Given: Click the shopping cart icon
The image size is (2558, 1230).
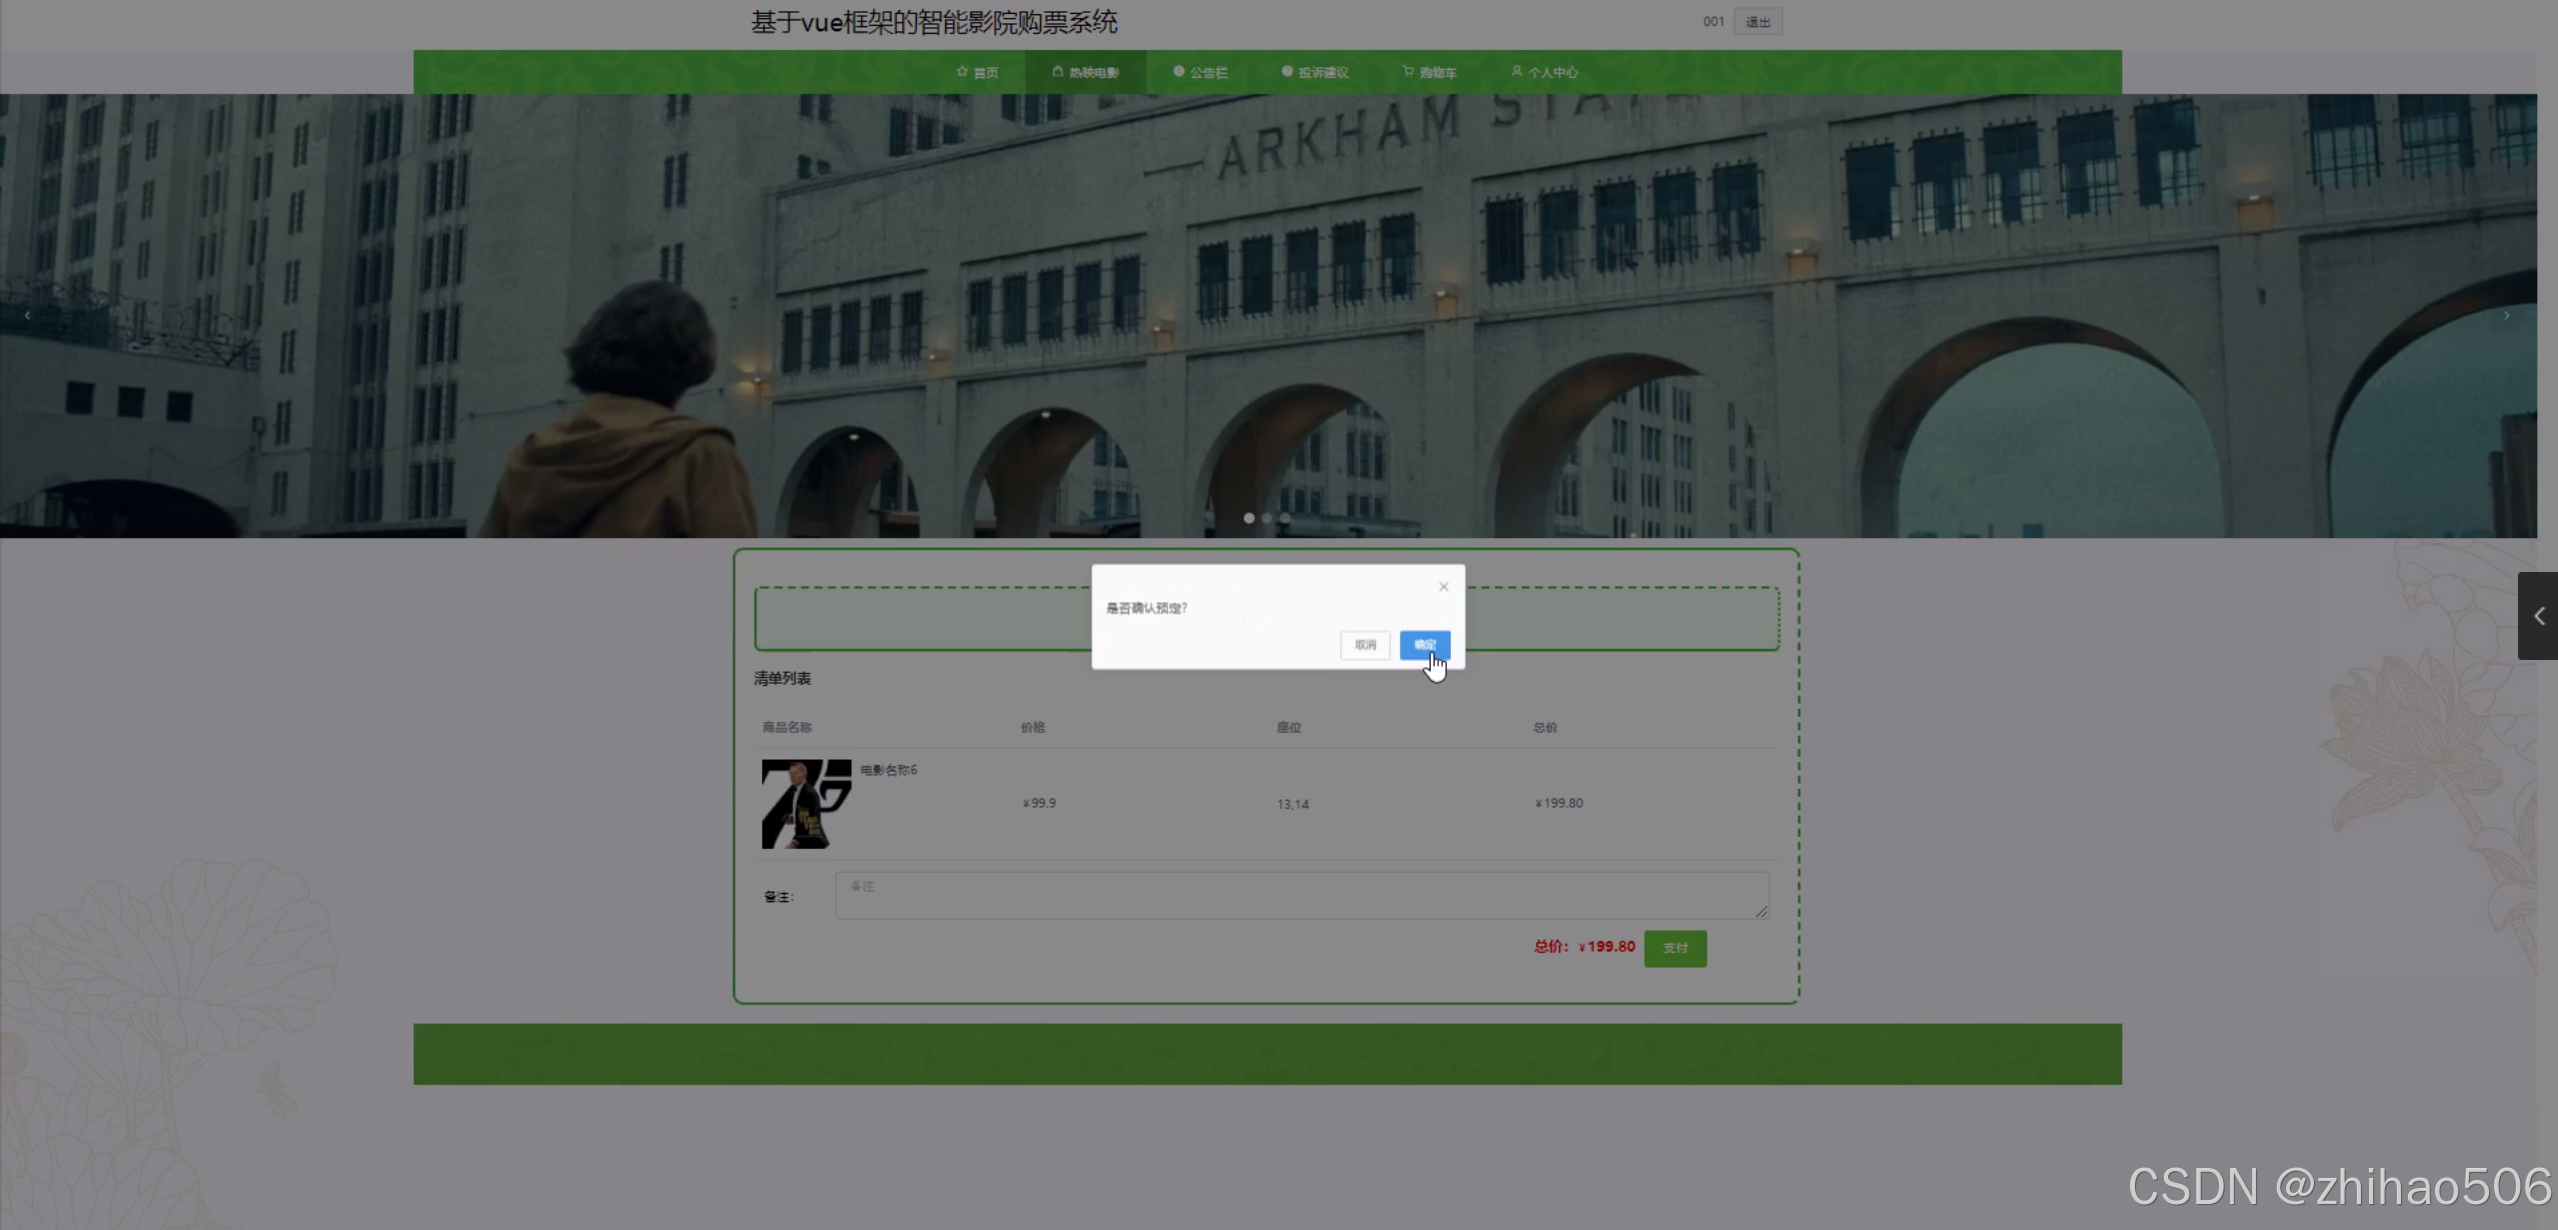Looking at the screenshot, I should click(x=1408, y=72).
